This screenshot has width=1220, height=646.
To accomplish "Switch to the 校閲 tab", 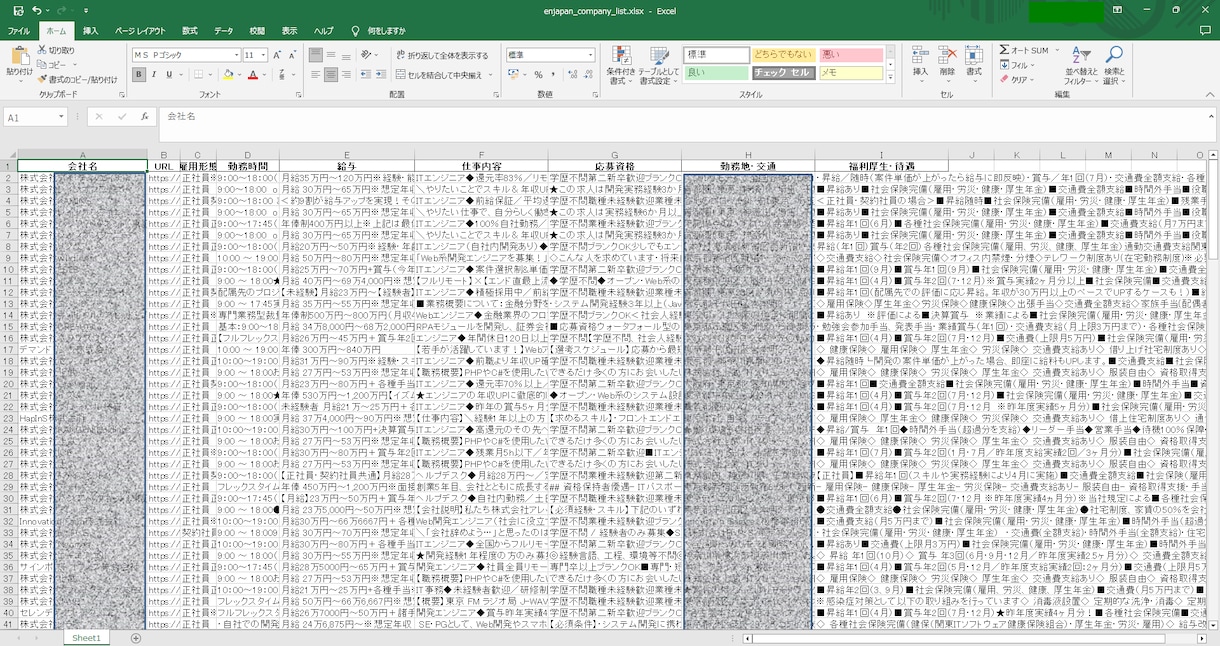I will point(257,31).
